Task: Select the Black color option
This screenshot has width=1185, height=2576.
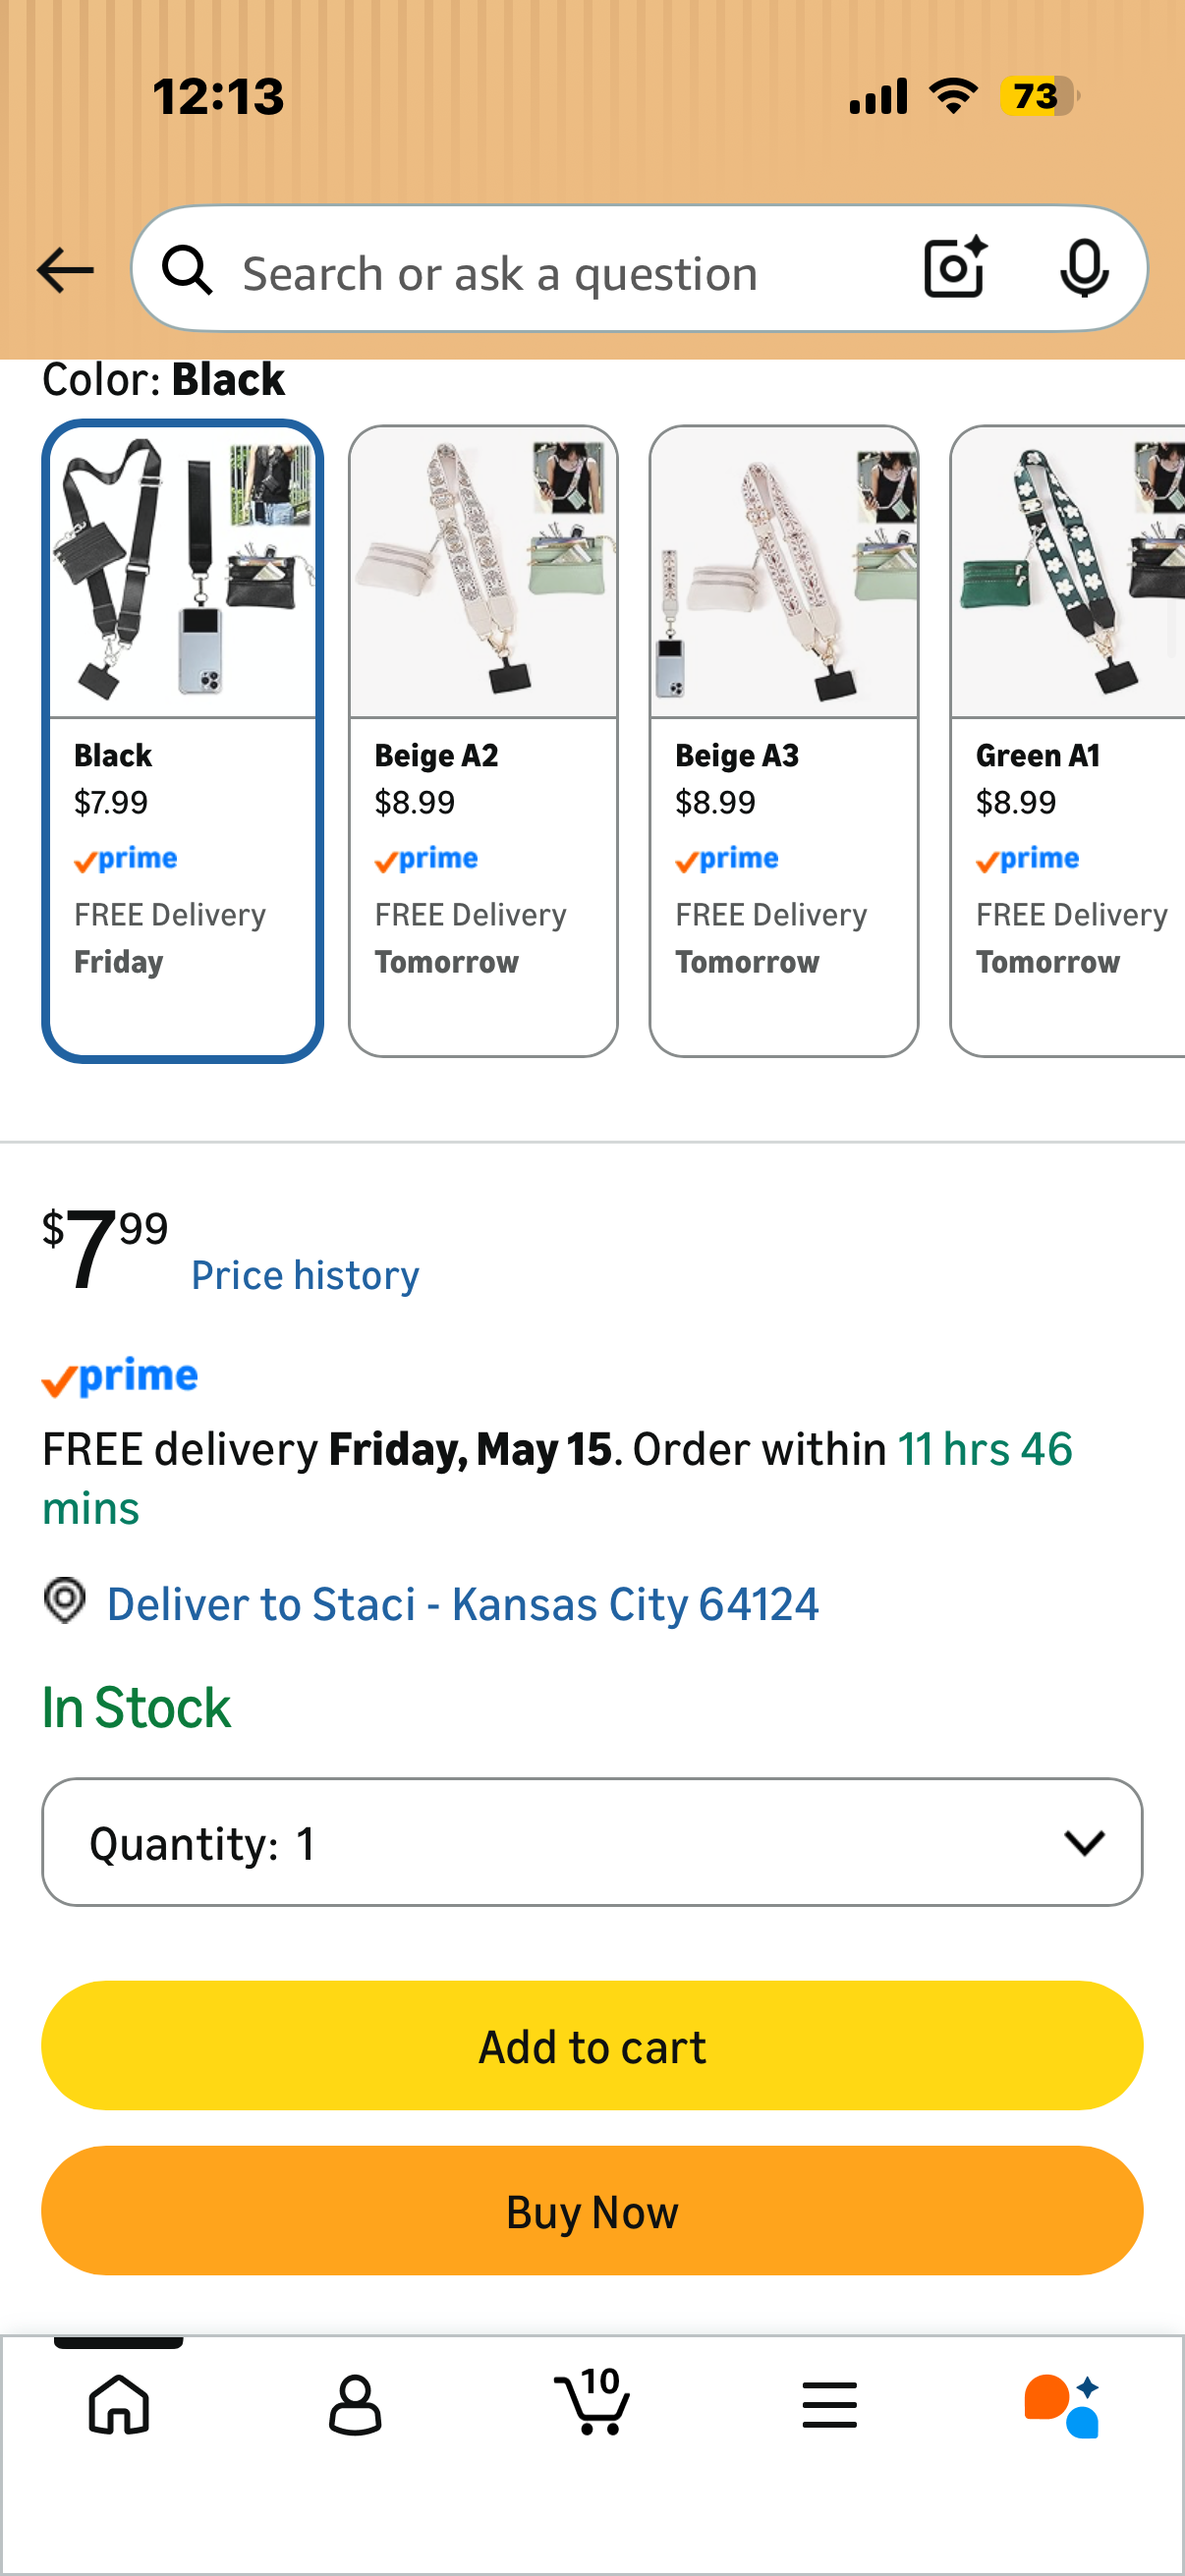Action: pyautogui.click(x=183, y=741)
